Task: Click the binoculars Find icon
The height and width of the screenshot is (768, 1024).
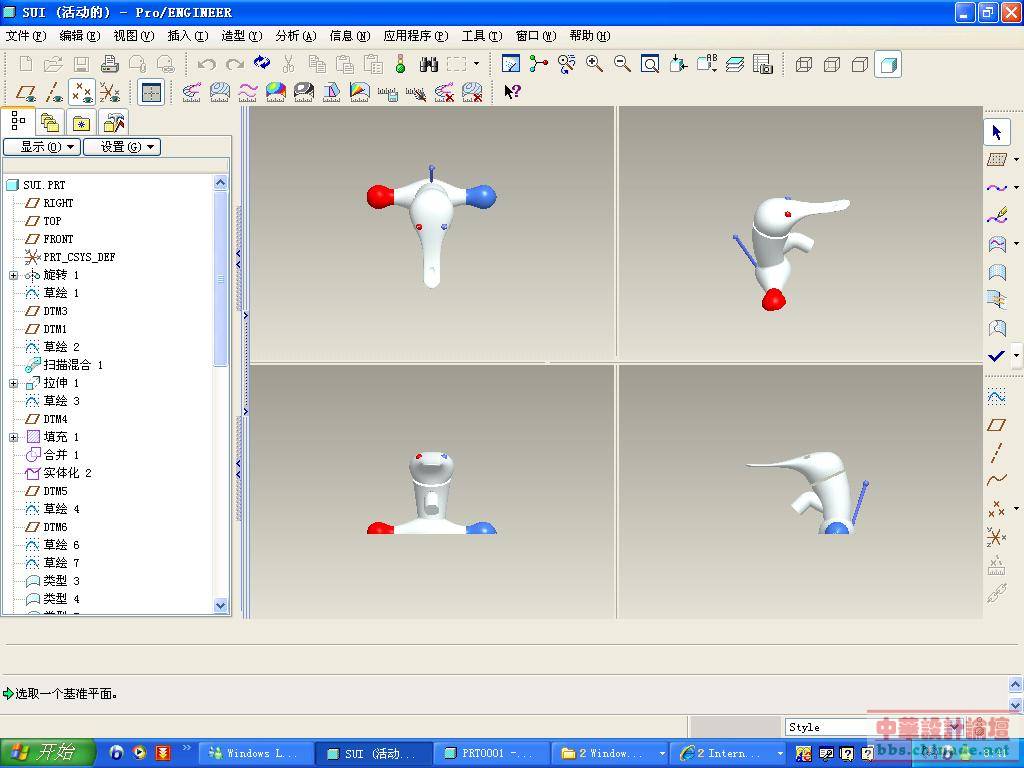Action: [x=428, y=64]
